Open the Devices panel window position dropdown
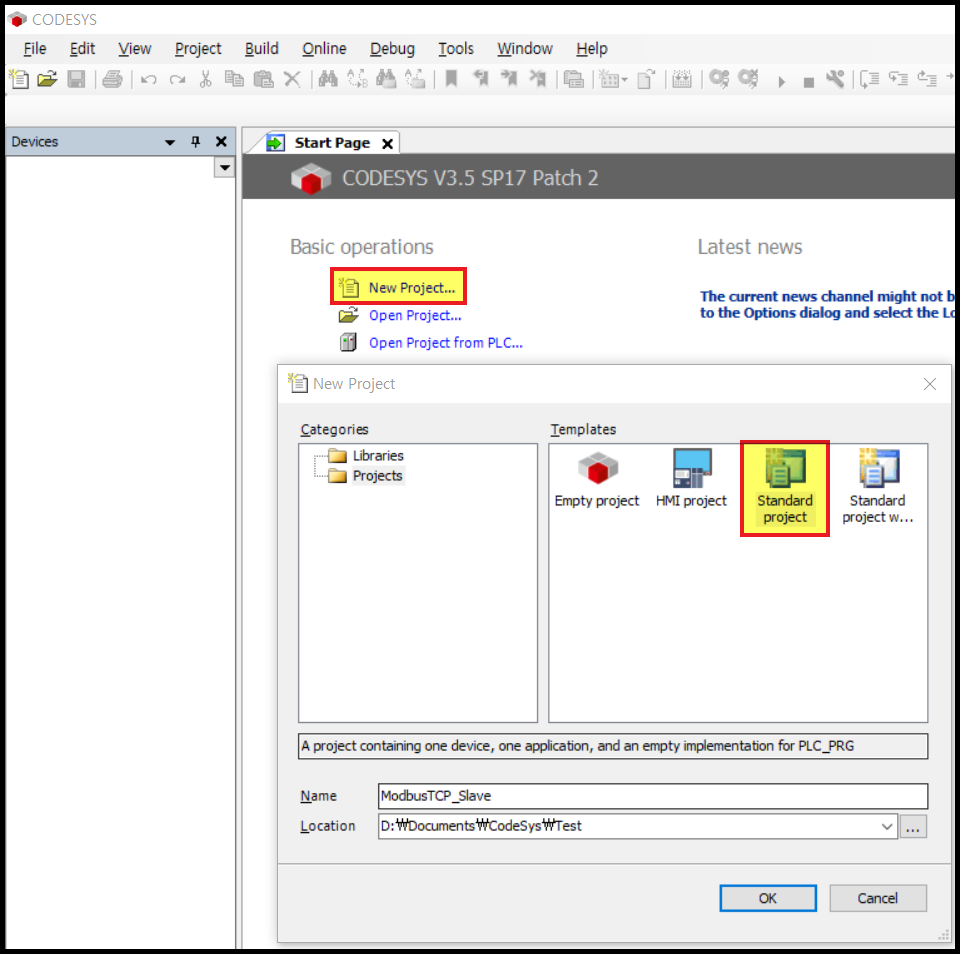Screen dimensions: 960x954 pyautogui.click(x=170, y=142)
